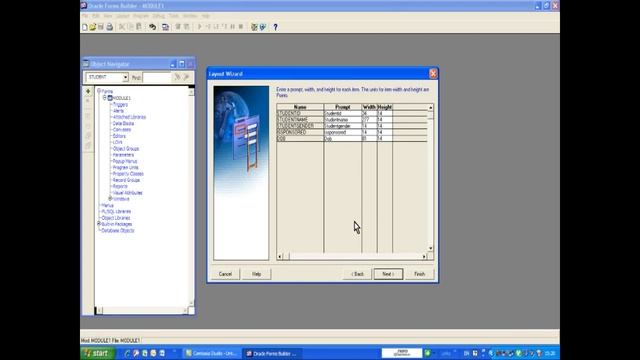Image resolution: width=640 pixels, height=360 pixels.
Task: Collapse the MODULE1 node
Action: pyautogui.click(x=104, y=98)
